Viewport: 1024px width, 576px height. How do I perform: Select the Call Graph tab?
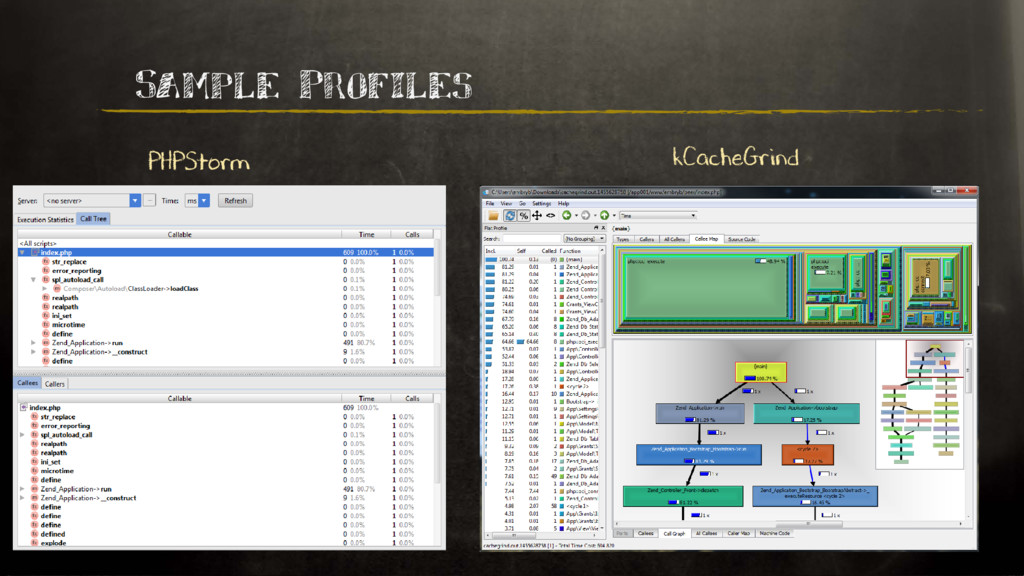[674, 534]
